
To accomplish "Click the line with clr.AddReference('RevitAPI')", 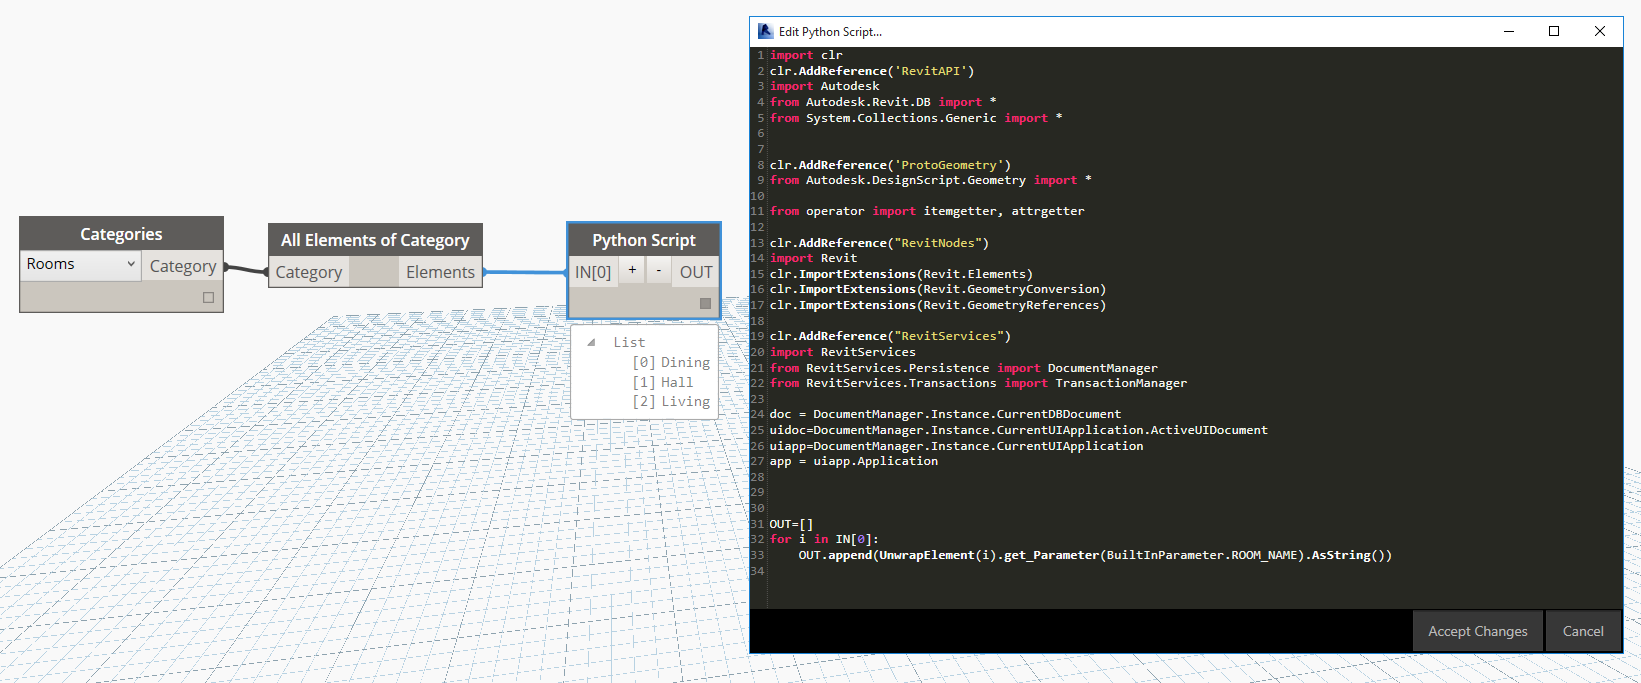I will coord(872,71).
